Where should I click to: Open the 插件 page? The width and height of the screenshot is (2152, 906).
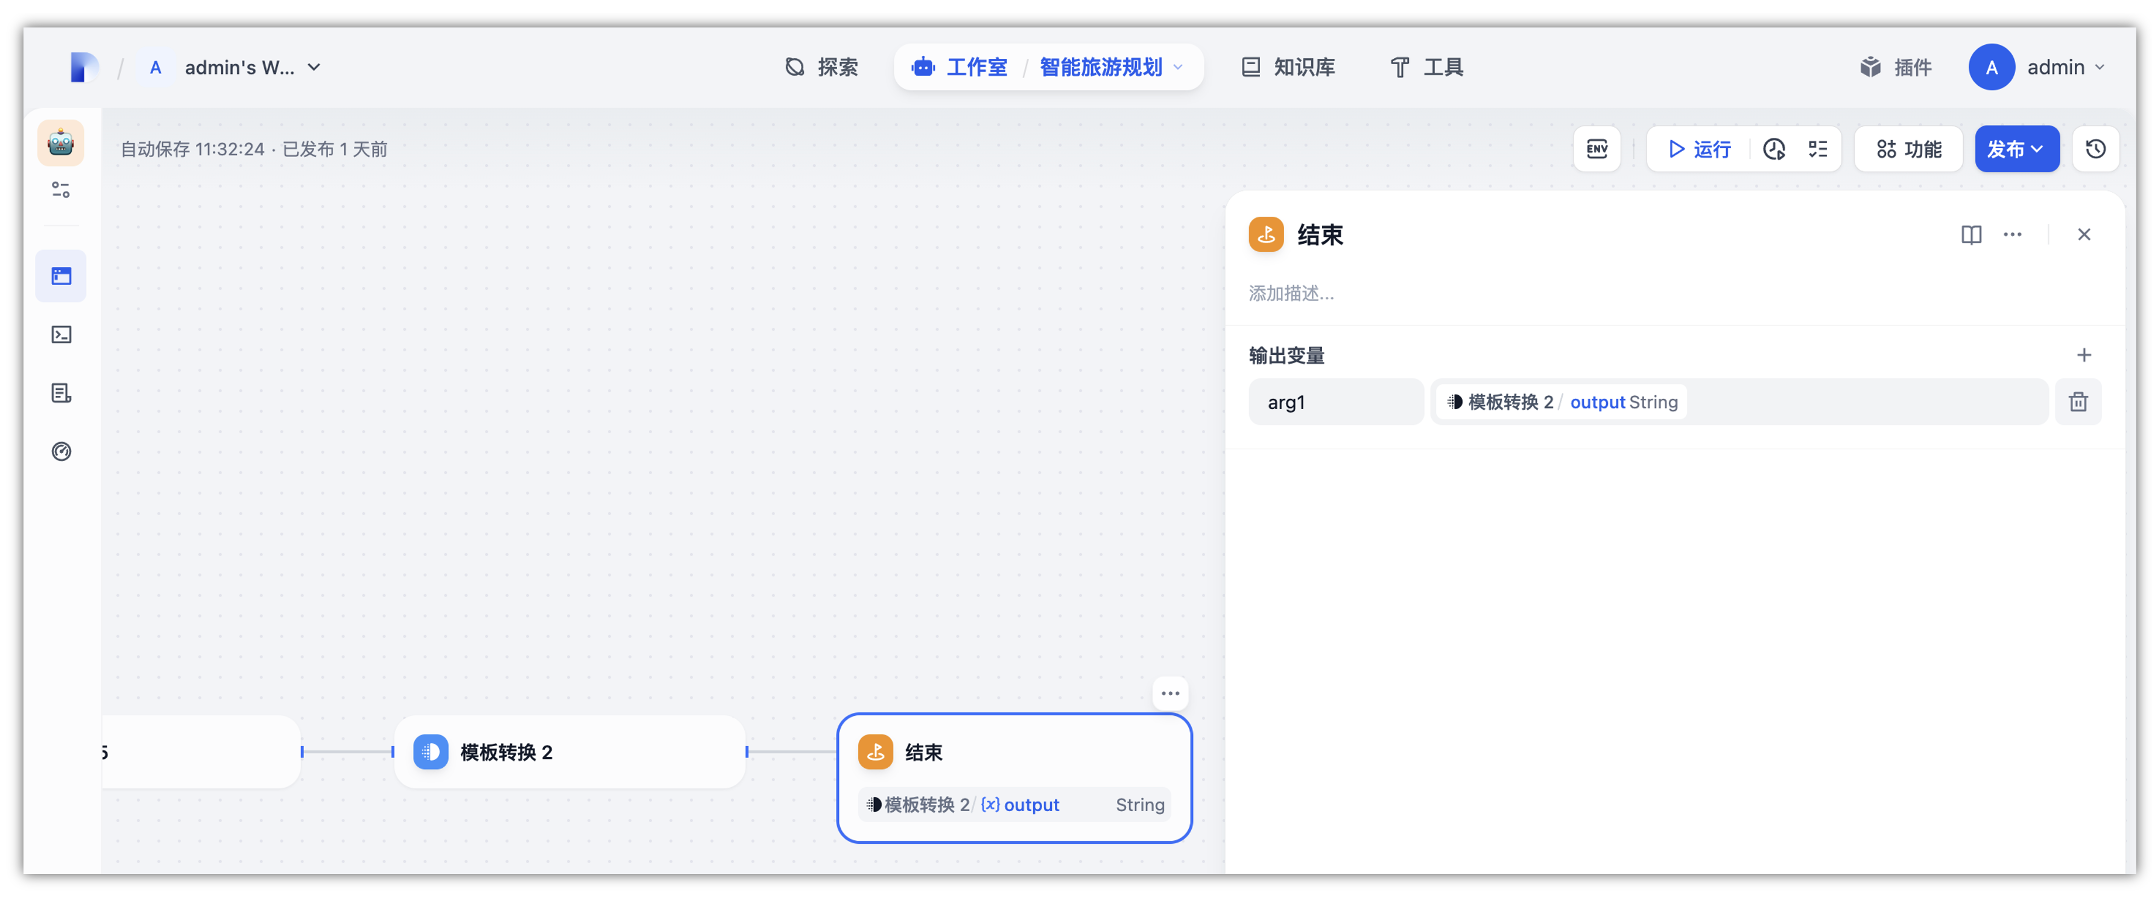pos(1895,67)
